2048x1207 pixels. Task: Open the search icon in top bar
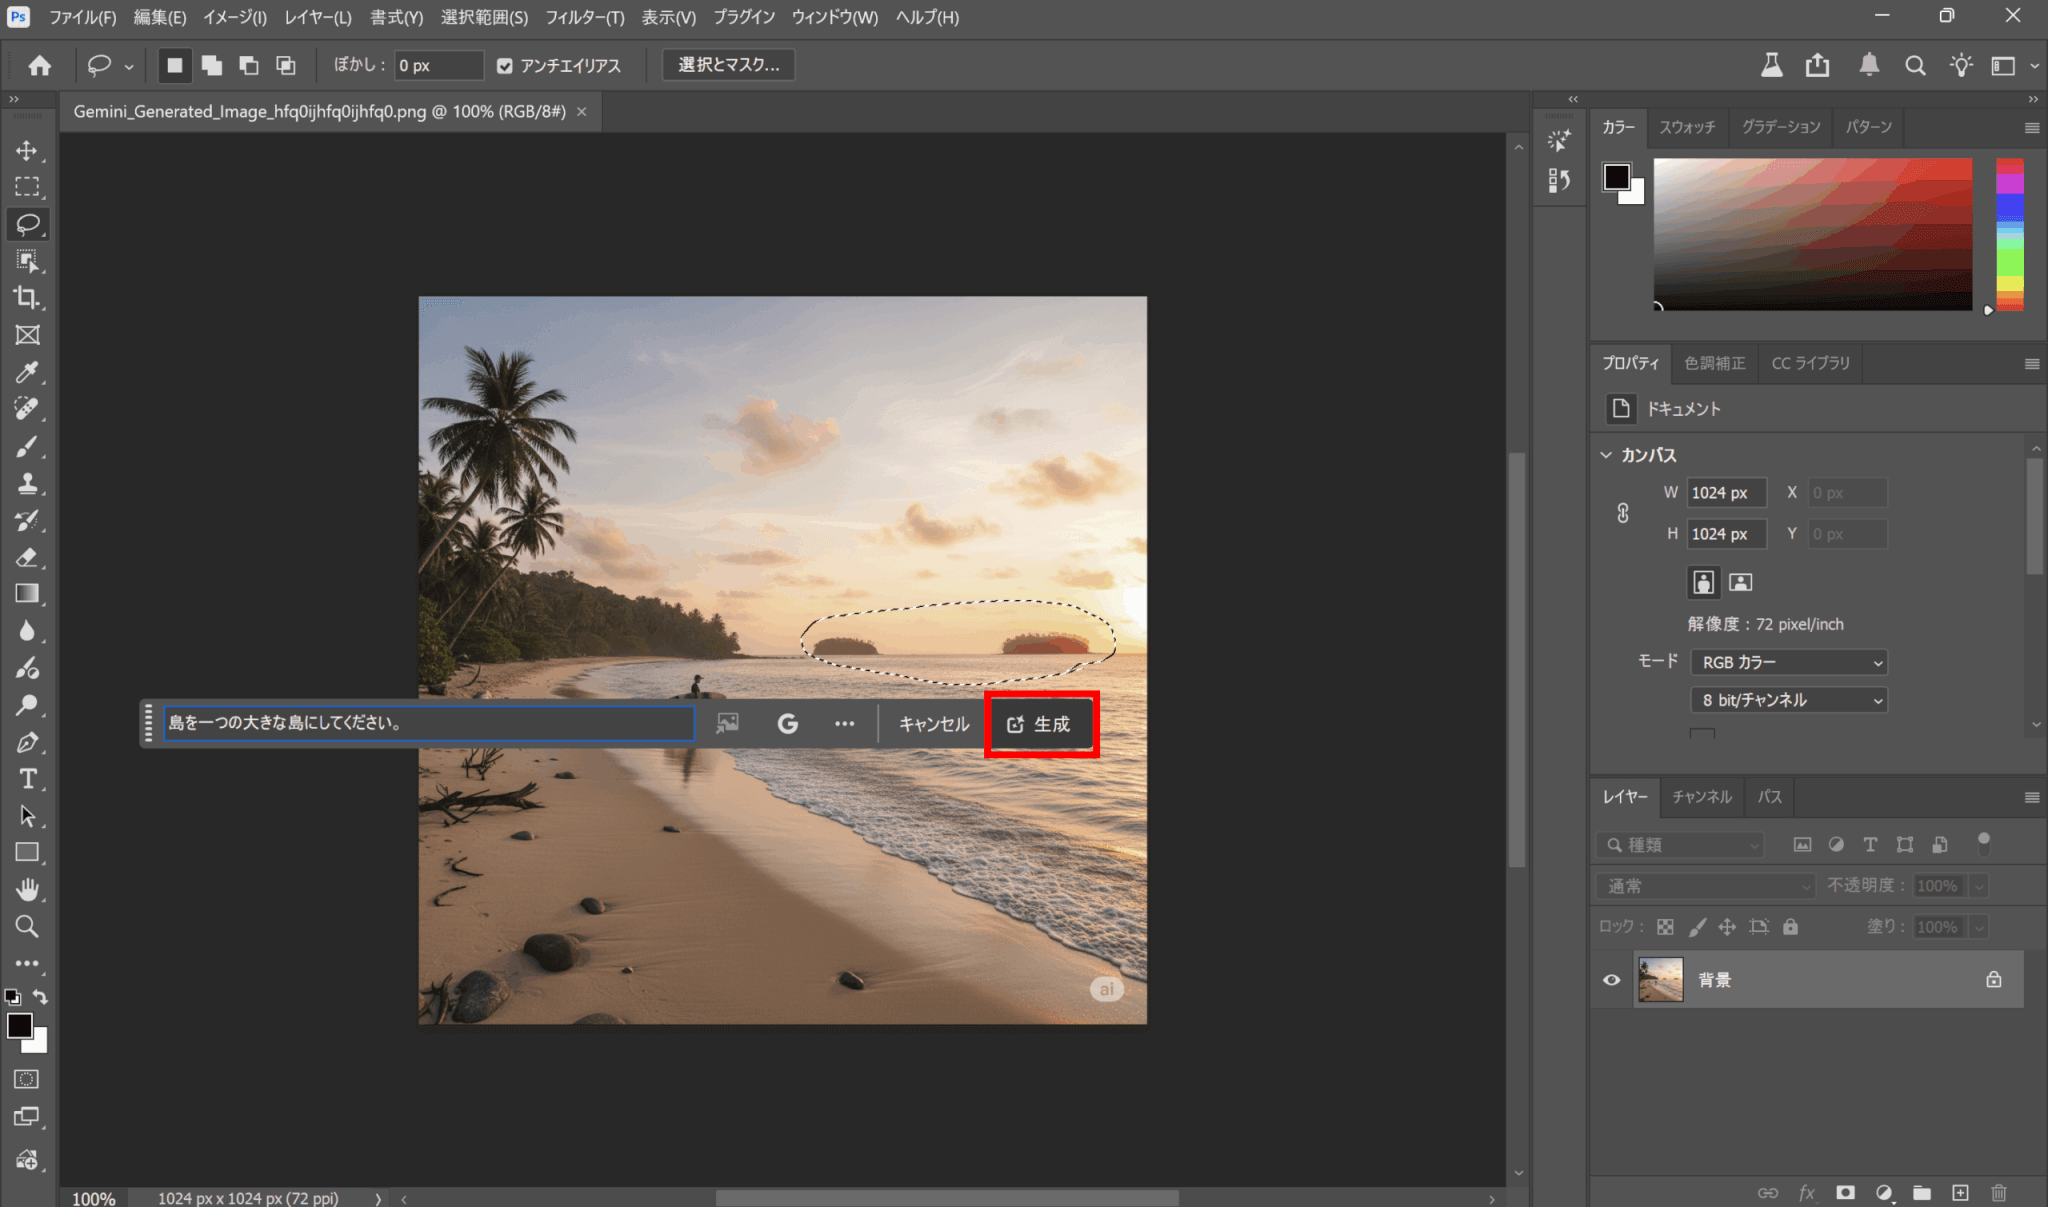click(1914, 66)
